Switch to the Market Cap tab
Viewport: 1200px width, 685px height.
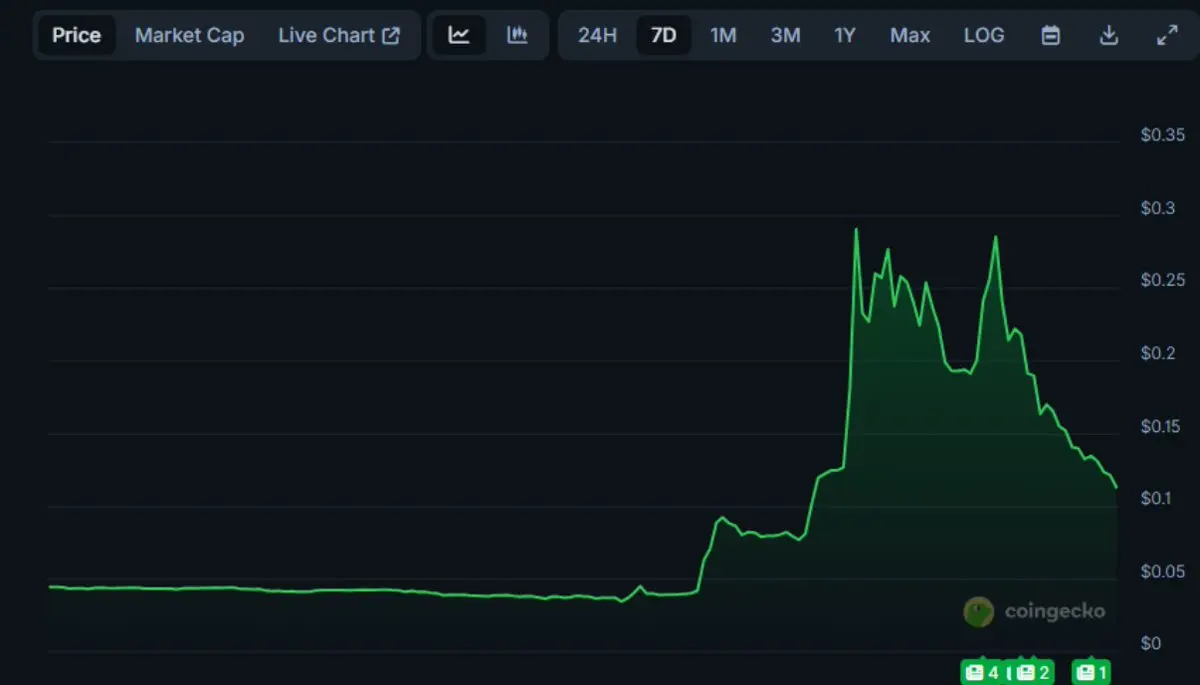[x=189, y=35]
